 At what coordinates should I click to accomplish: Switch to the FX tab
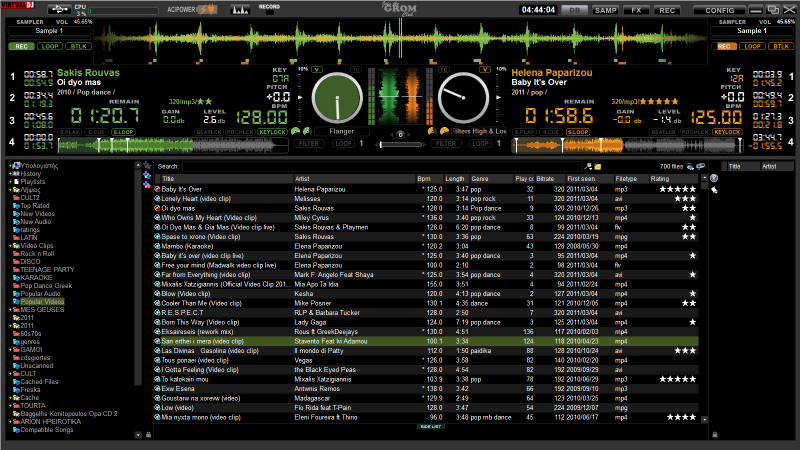pyautogui.click(x=636, y=10)
